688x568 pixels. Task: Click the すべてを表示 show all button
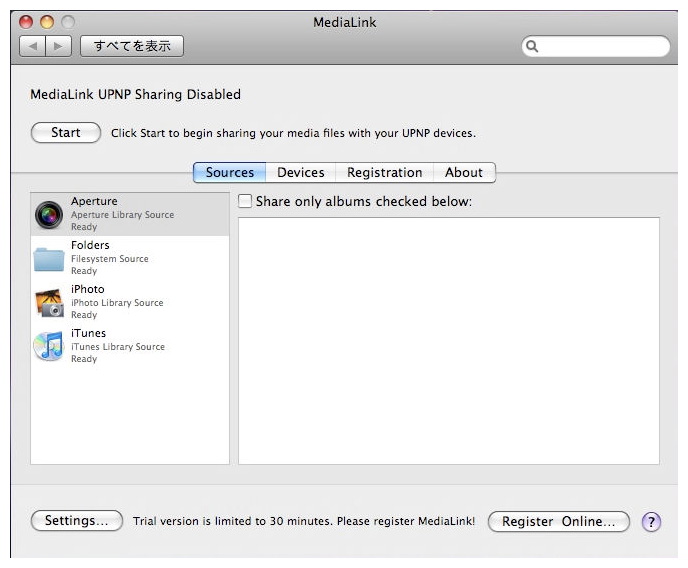132,46
